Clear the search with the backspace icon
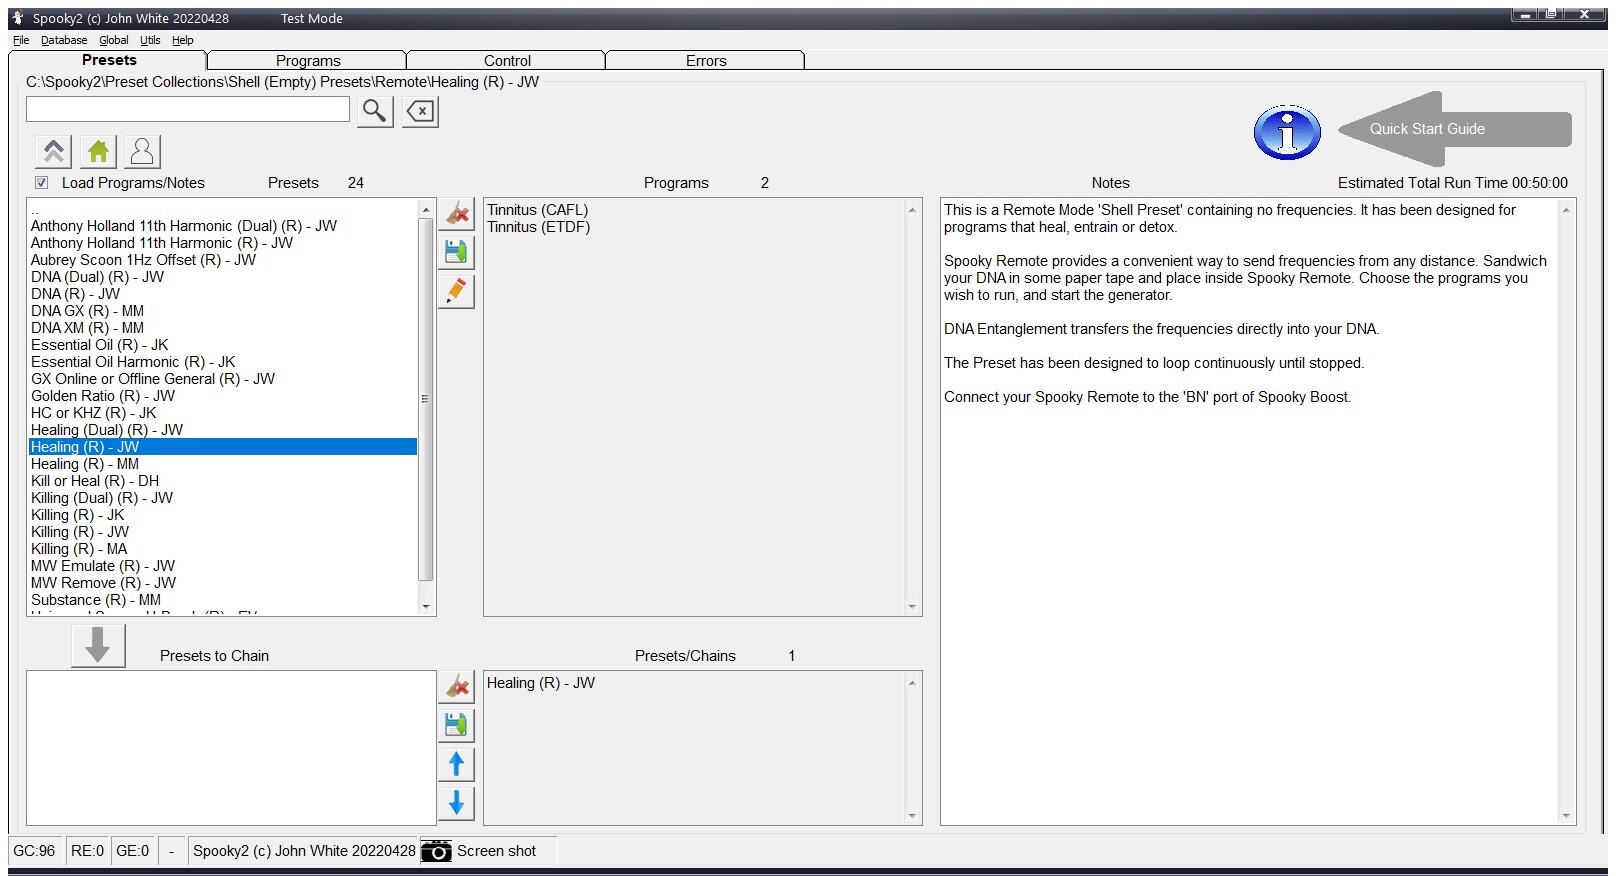1616x876 pixels. tap(421, 111)
